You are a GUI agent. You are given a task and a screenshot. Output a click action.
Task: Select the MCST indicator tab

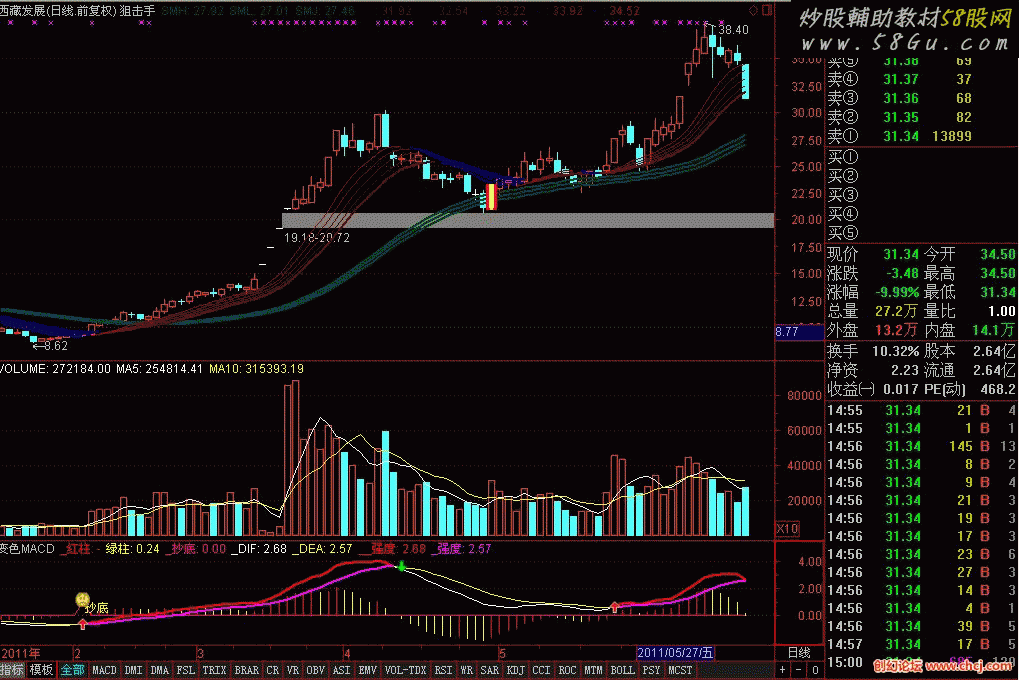pos(680,670)
